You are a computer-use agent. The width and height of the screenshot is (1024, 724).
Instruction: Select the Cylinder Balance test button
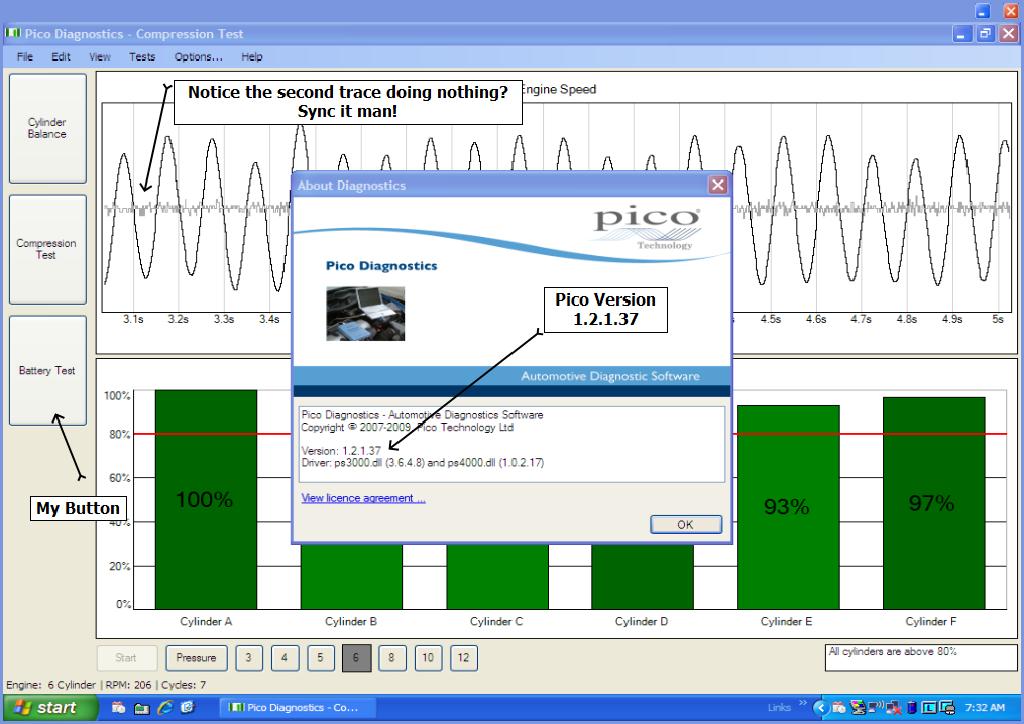[48, 128]
